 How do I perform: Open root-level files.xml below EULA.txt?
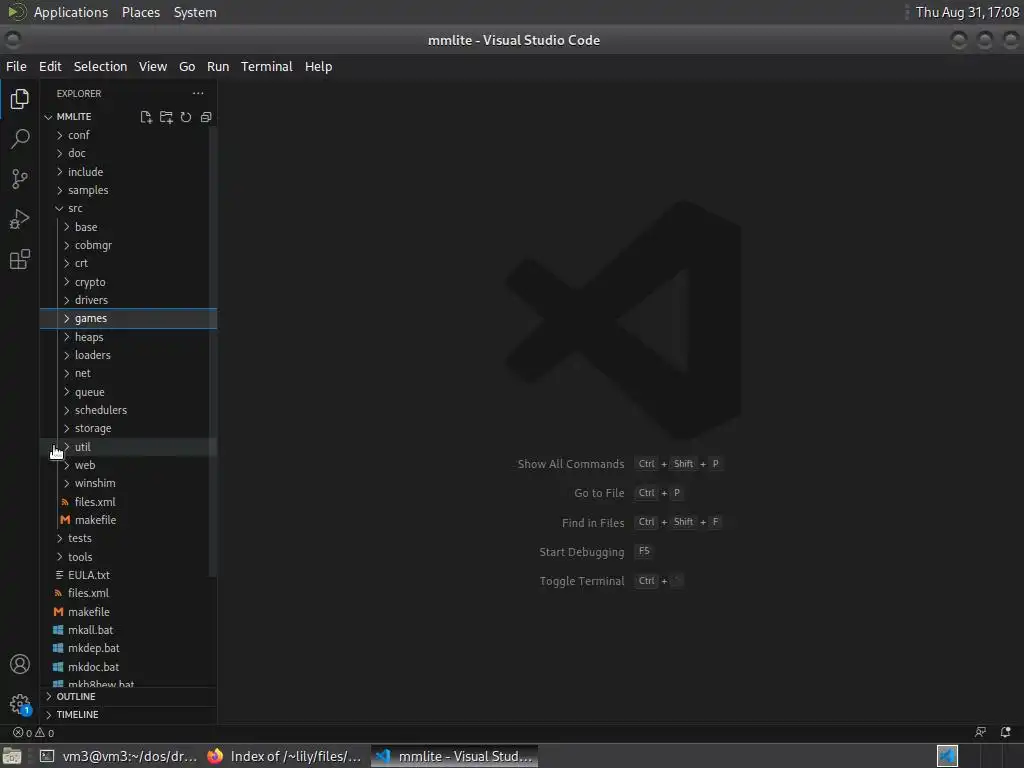pyautogui.click(x=128, y=593)
